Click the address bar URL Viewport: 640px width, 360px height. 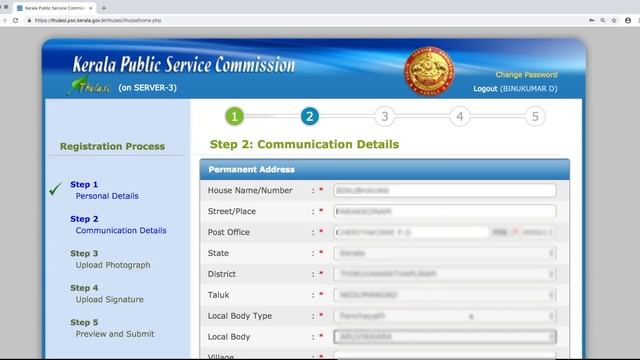[x=98, y=20]
